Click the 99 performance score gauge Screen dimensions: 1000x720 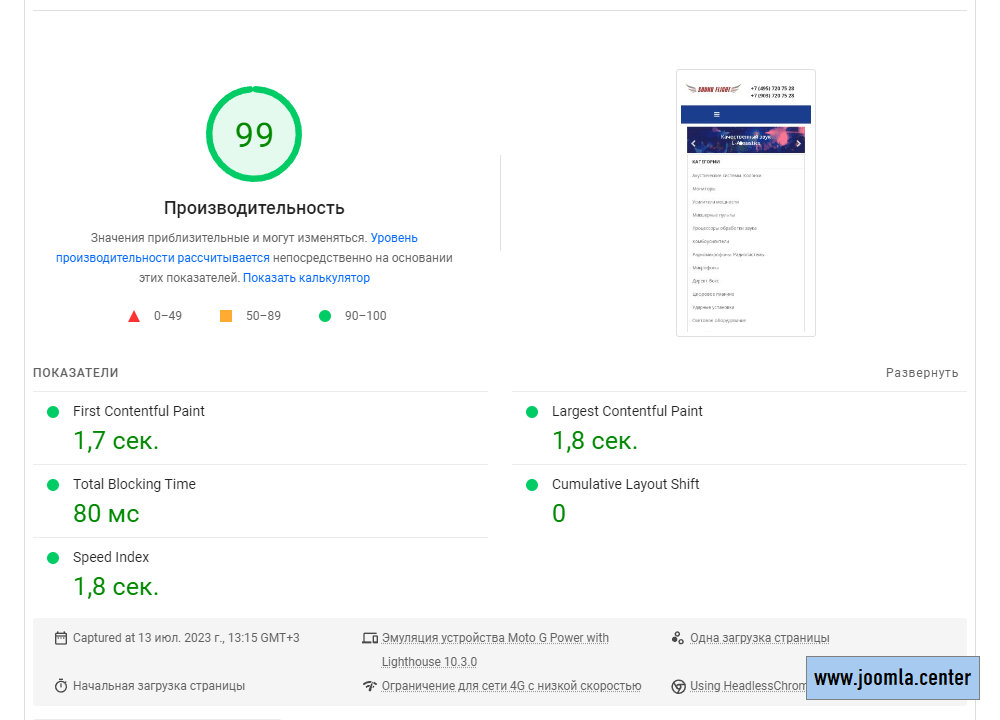pos(254,135)
